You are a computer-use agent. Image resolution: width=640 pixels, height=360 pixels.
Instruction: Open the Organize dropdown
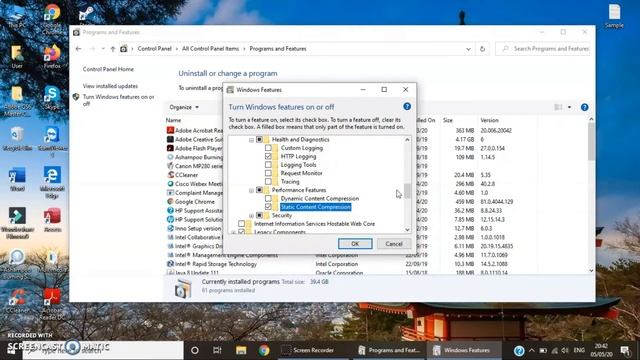coord(184,107)
